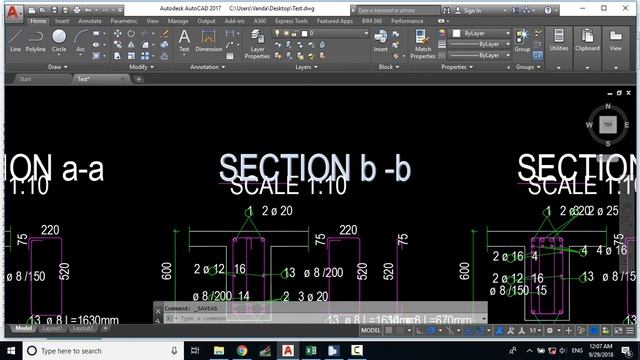Open the Express Tools ribbon tab
Image resolution: width=640 pixels, height=360 pixels.
click(291, 21)
